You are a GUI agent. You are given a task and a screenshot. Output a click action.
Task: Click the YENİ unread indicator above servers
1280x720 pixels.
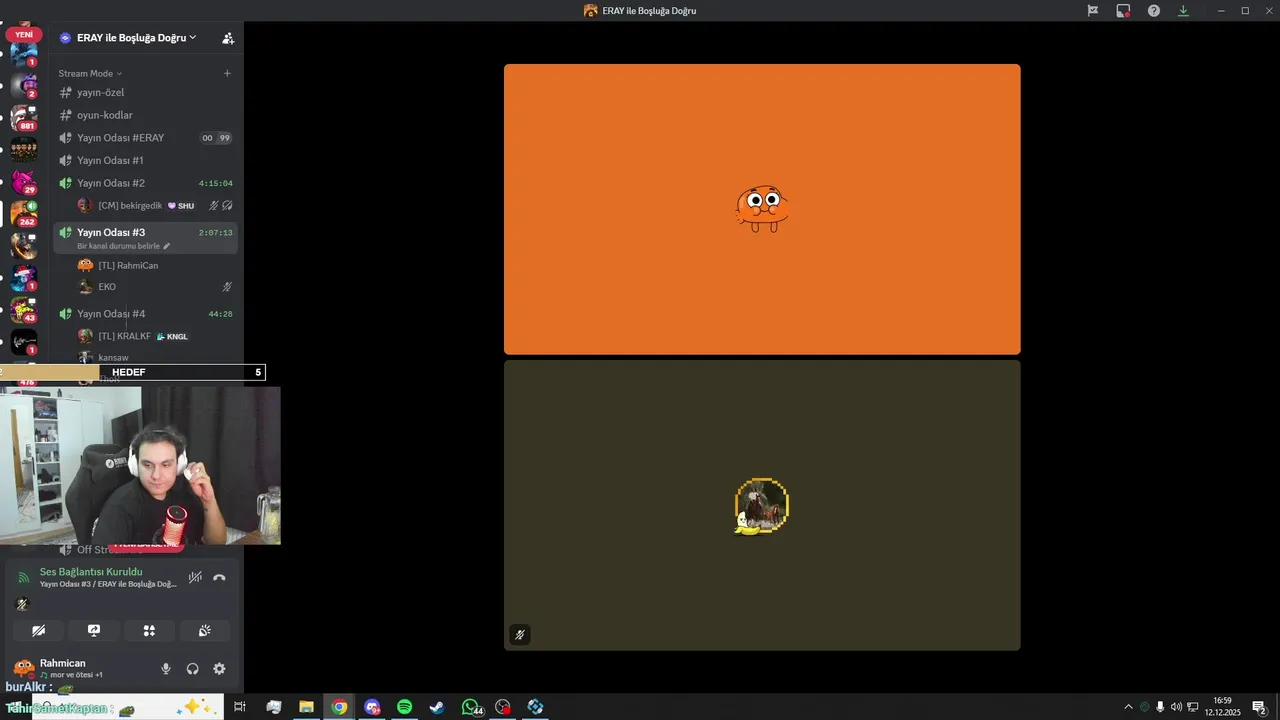point(24,34)
